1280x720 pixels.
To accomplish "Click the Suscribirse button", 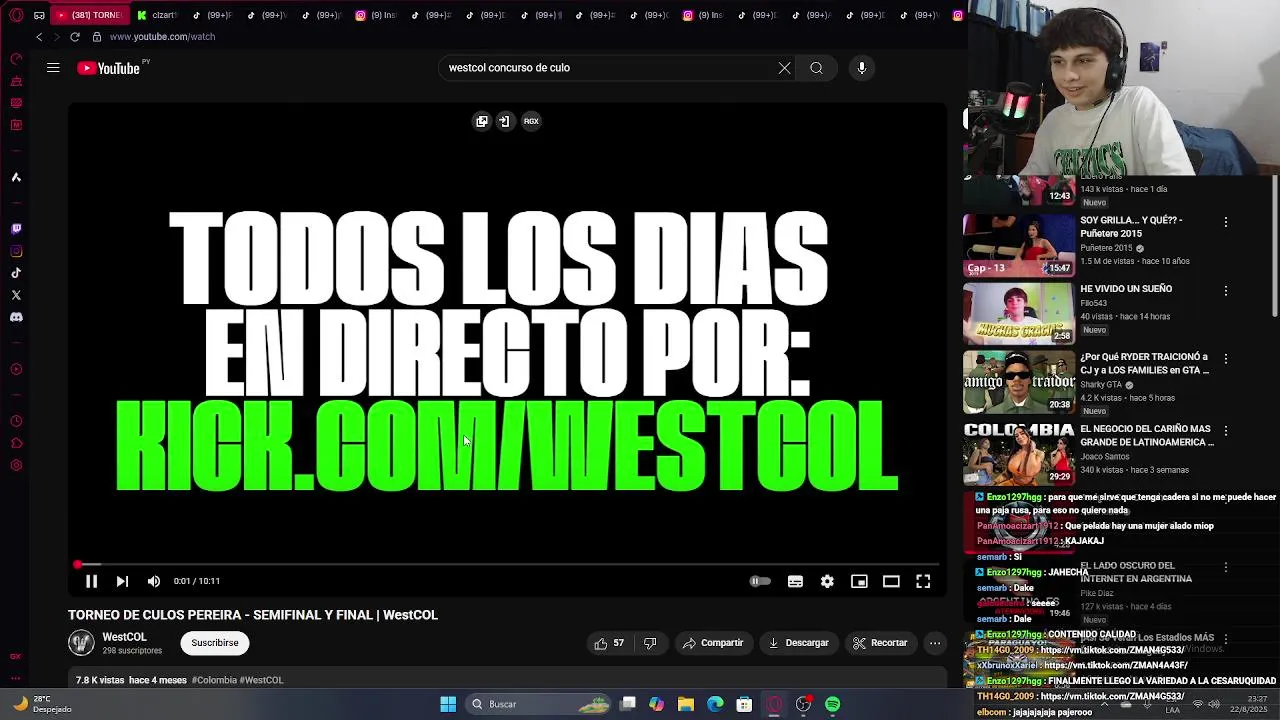I will pos(215,643).
